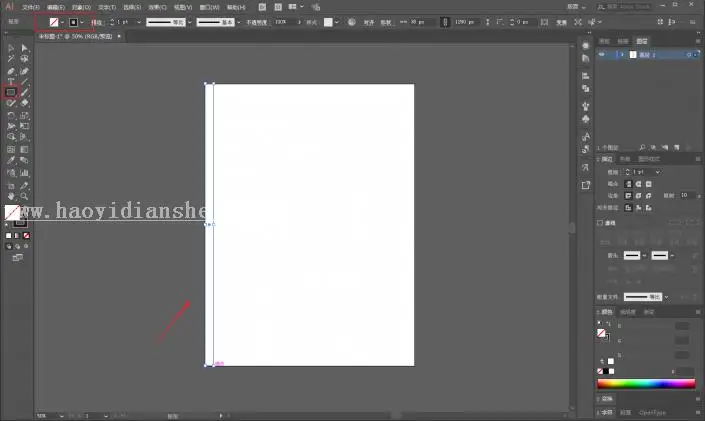This screenshot has height=421, width=705.
Task: Set stroke cap to round cap
Action: click(x=638, y=184)
